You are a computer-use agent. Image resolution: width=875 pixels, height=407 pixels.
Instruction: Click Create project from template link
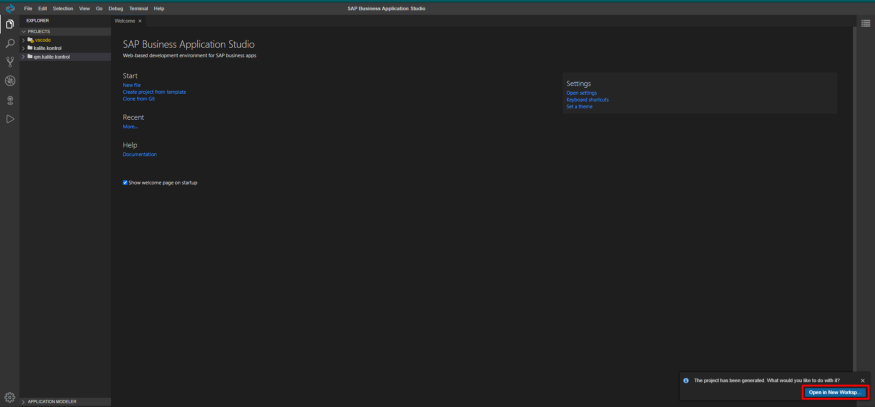click(x=155, y=92)
